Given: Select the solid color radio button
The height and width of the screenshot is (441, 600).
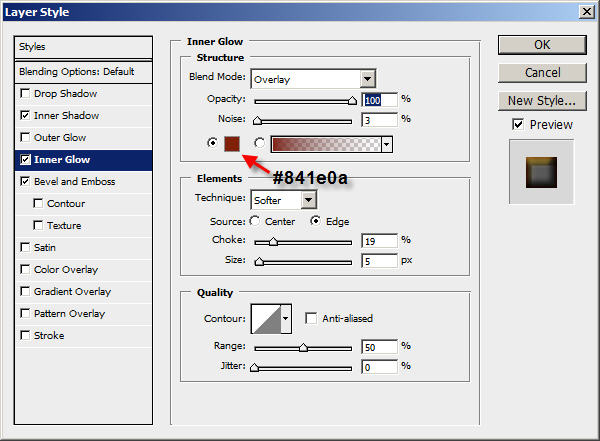Looking at the screenshot, I should coord(212,143).
